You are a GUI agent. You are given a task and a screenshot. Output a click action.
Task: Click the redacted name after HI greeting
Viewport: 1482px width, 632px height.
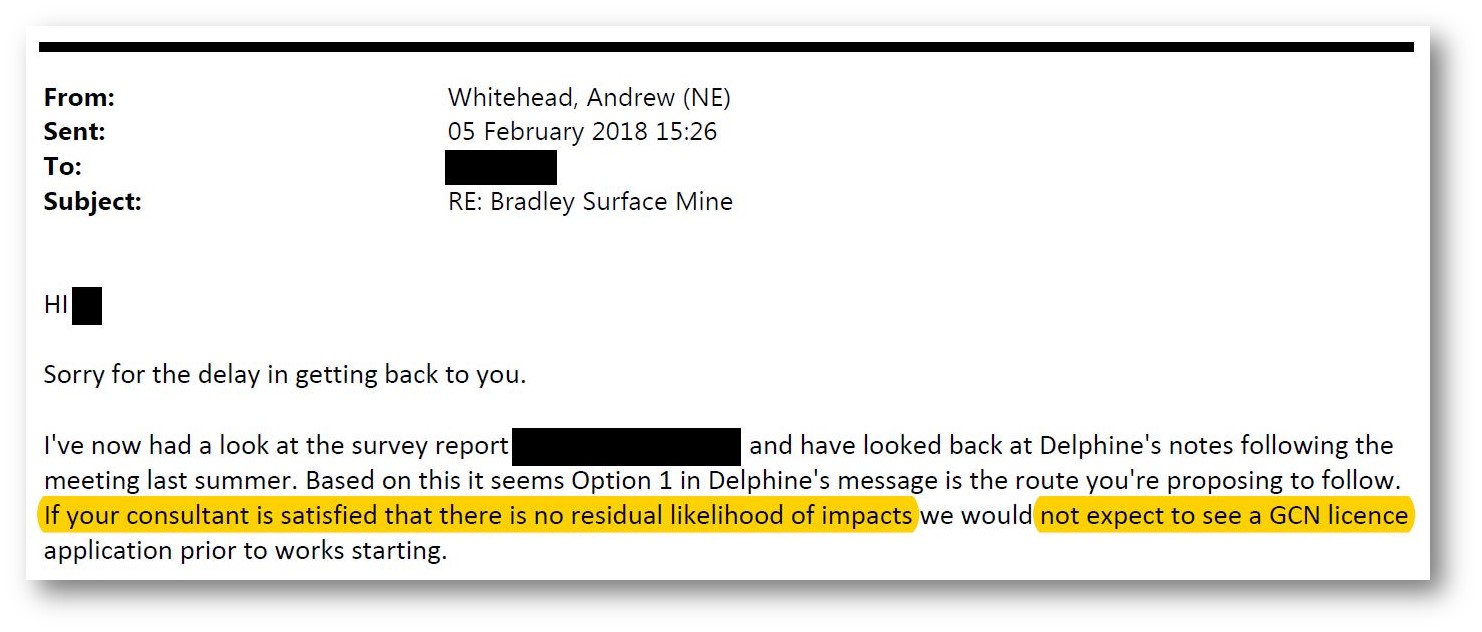pos(87,306)
